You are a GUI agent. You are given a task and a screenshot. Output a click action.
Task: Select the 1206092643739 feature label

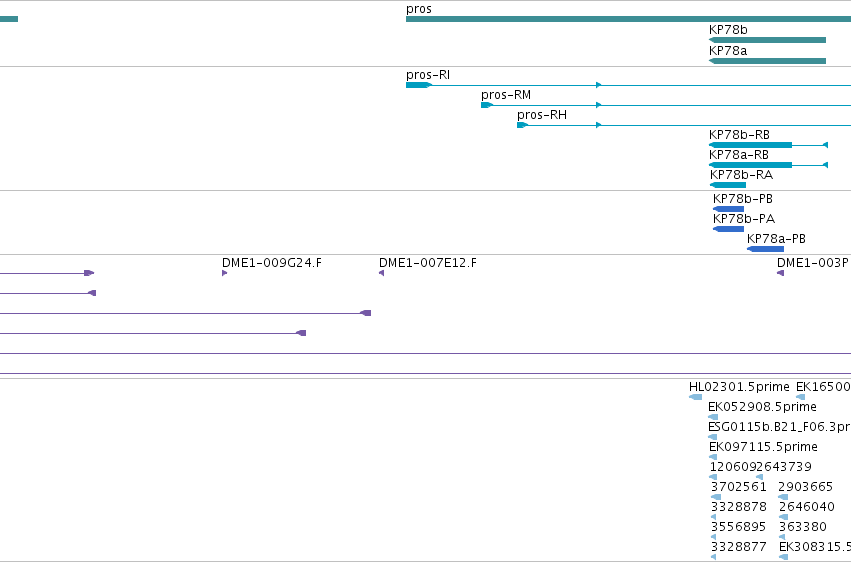[760, 467]
